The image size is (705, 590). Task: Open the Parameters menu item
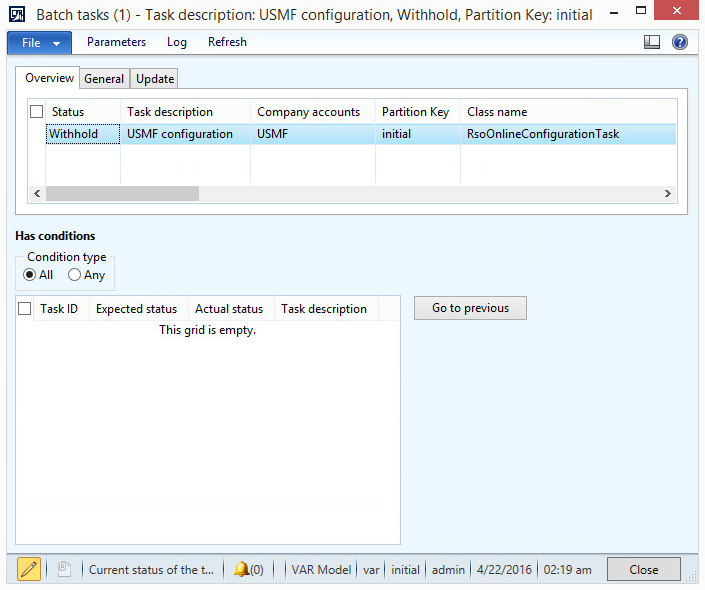[116, 42]
